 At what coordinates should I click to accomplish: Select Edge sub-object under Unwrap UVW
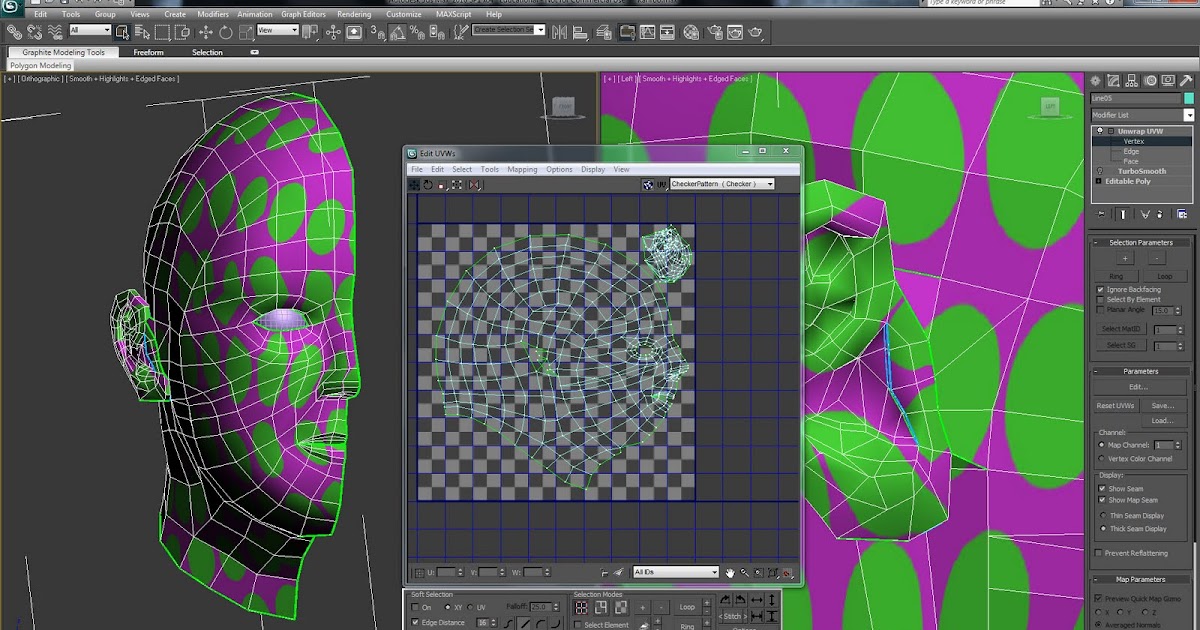pos(1130,151)
